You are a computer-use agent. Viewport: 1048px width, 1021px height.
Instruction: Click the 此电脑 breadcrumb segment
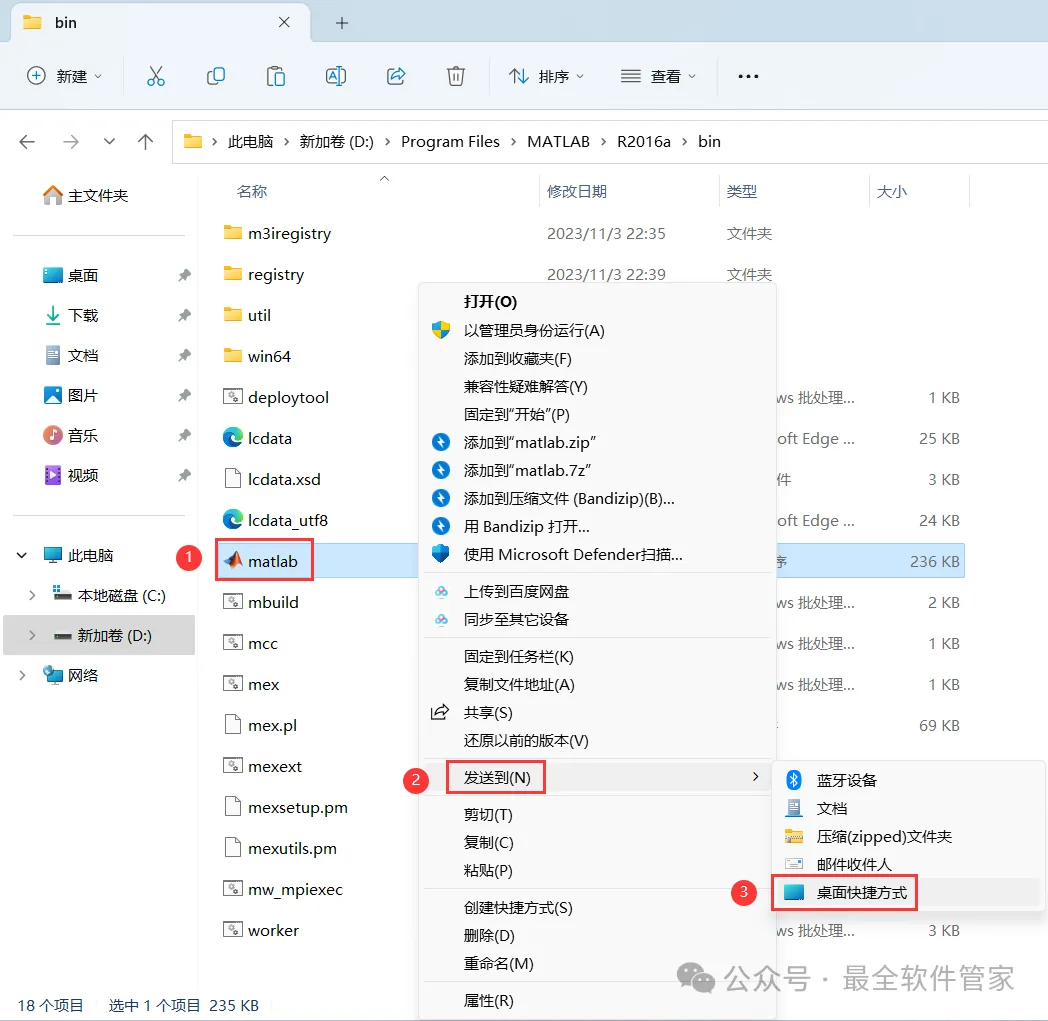tap(250, 142)
